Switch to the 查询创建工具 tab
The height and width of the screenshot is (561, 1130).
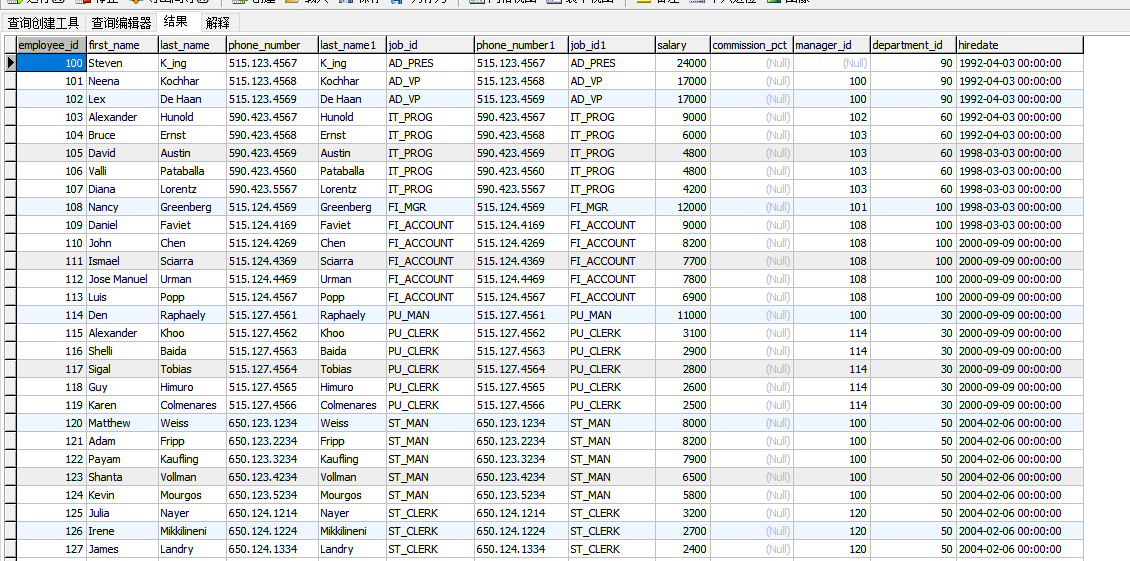[x=43, y=23]
